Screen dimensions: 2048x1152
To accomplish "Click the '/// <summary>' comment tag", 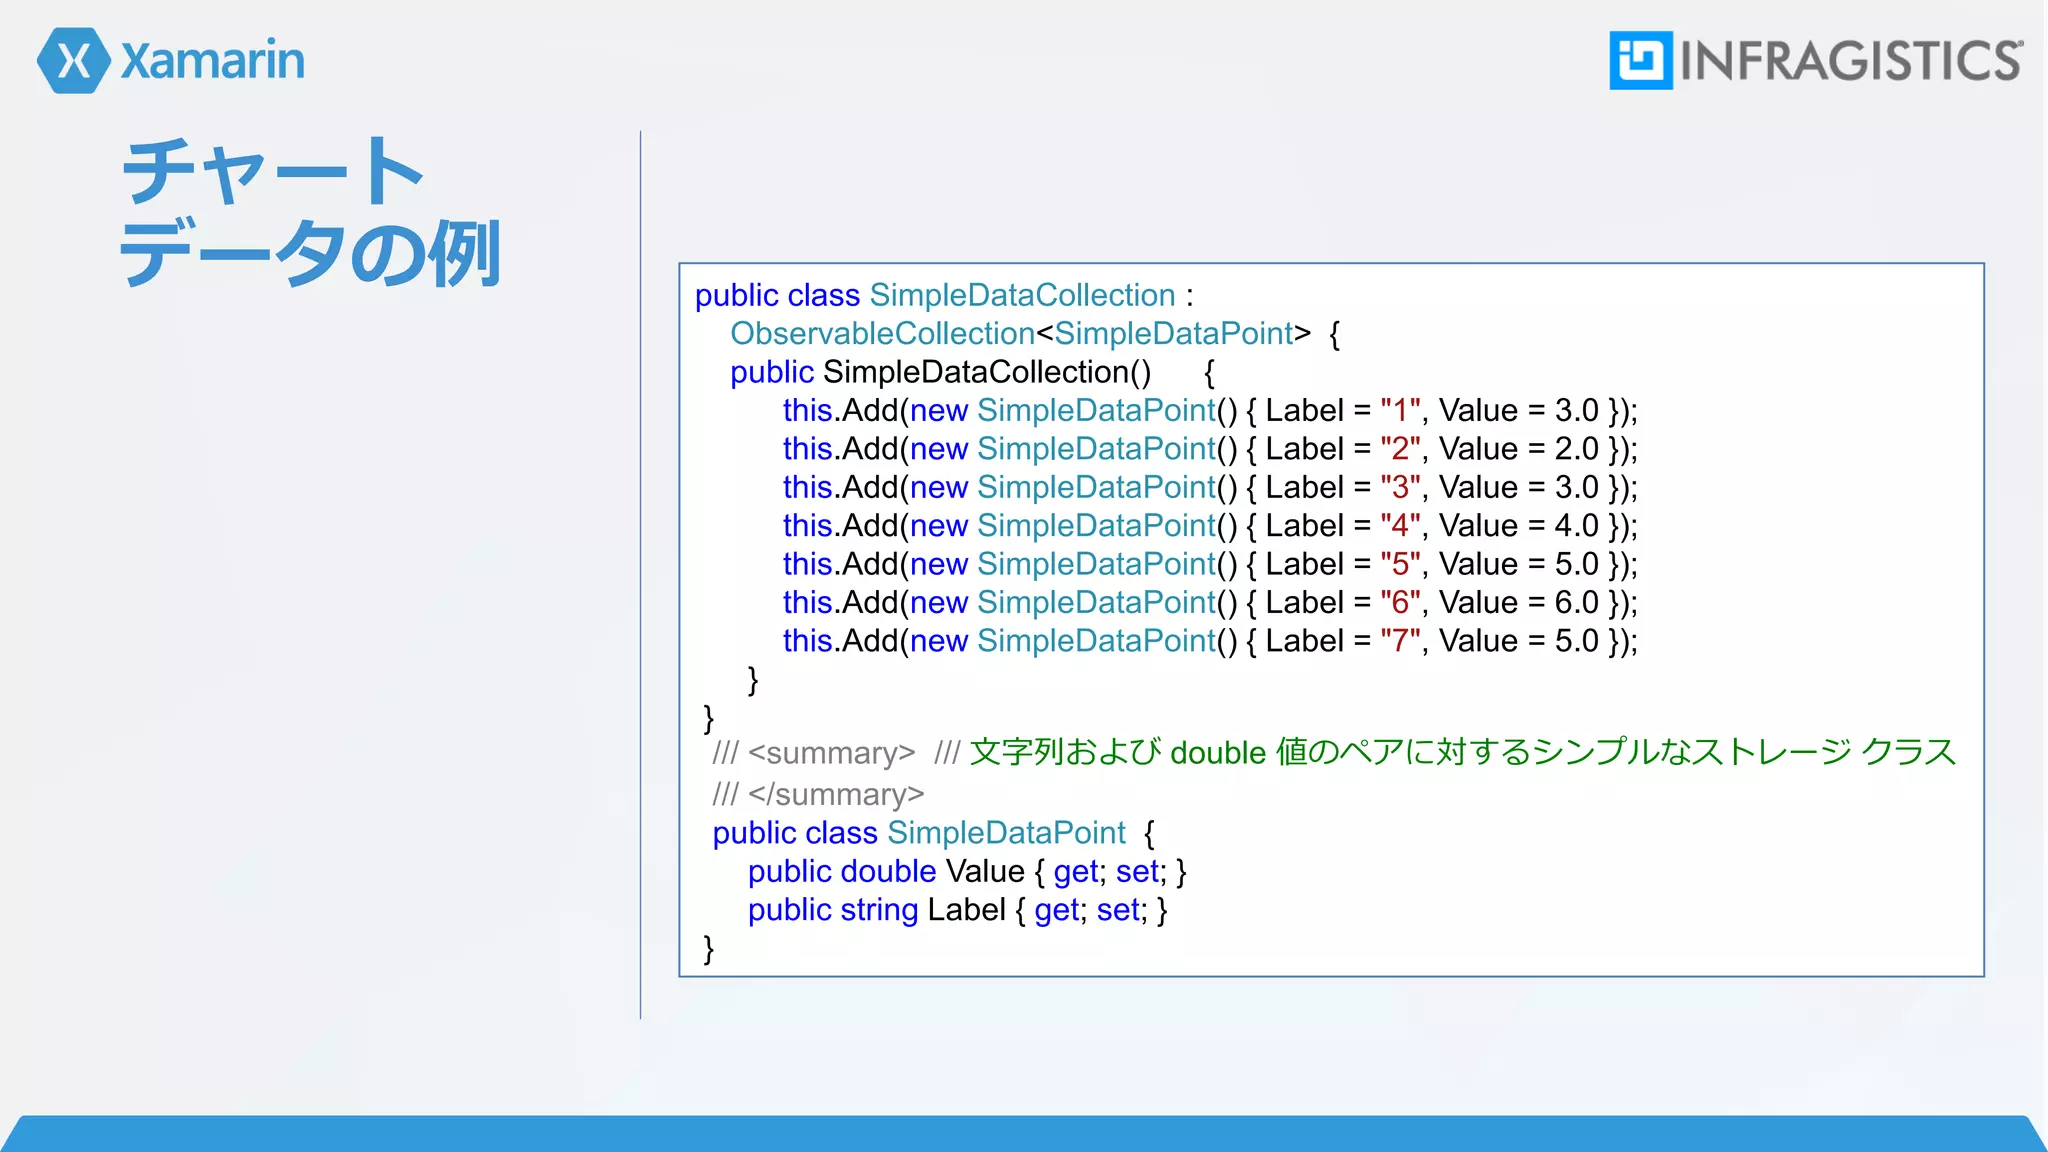I will [813, 753].
